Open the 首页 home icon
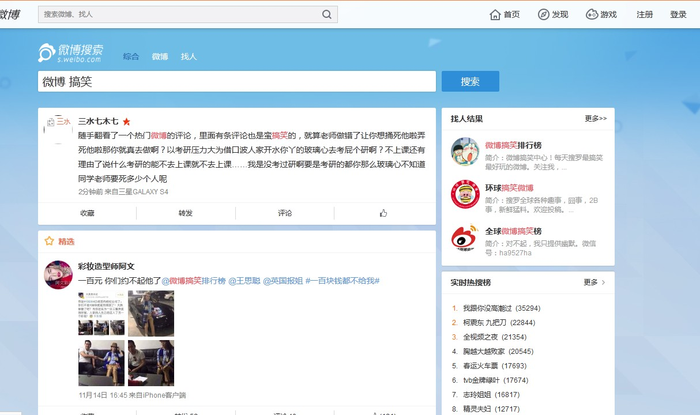Viewport: 700px width, 415px height. pyautogui.click(x=495, y=15)
